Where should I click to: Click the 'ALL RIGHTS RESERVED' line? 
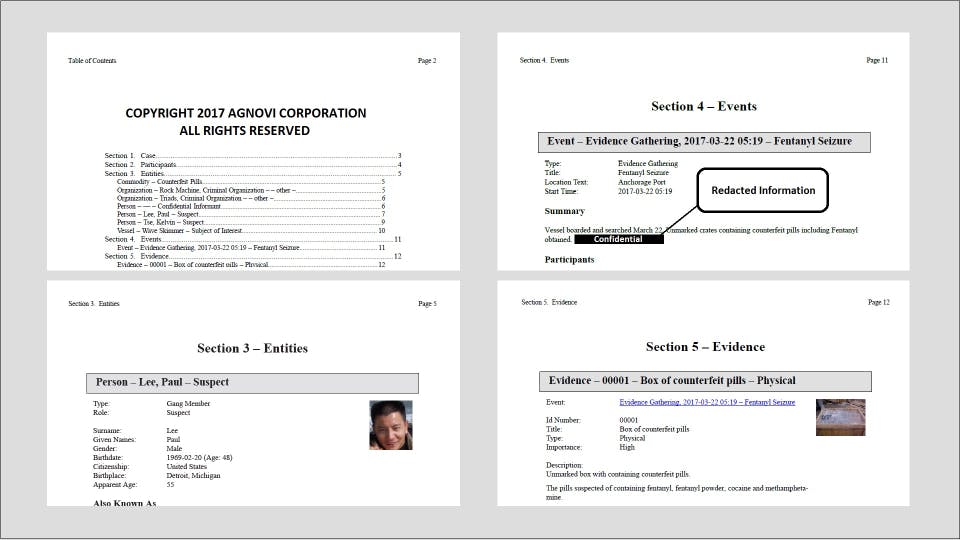click(244, 130)
